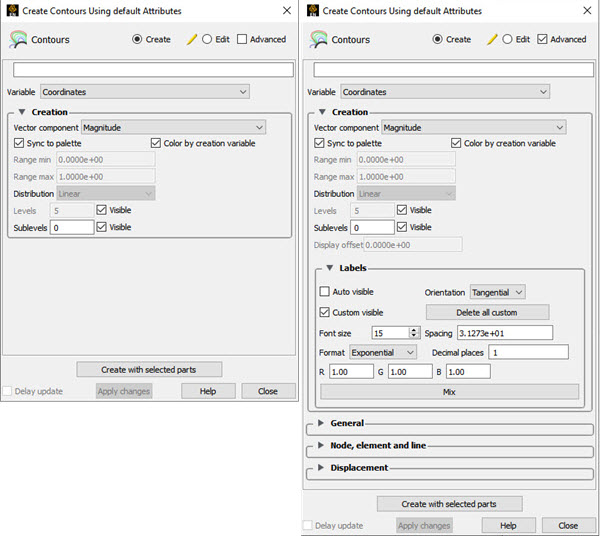Toggle Color by creation variable in left dialog
The image size is (600, 536).
156,143
